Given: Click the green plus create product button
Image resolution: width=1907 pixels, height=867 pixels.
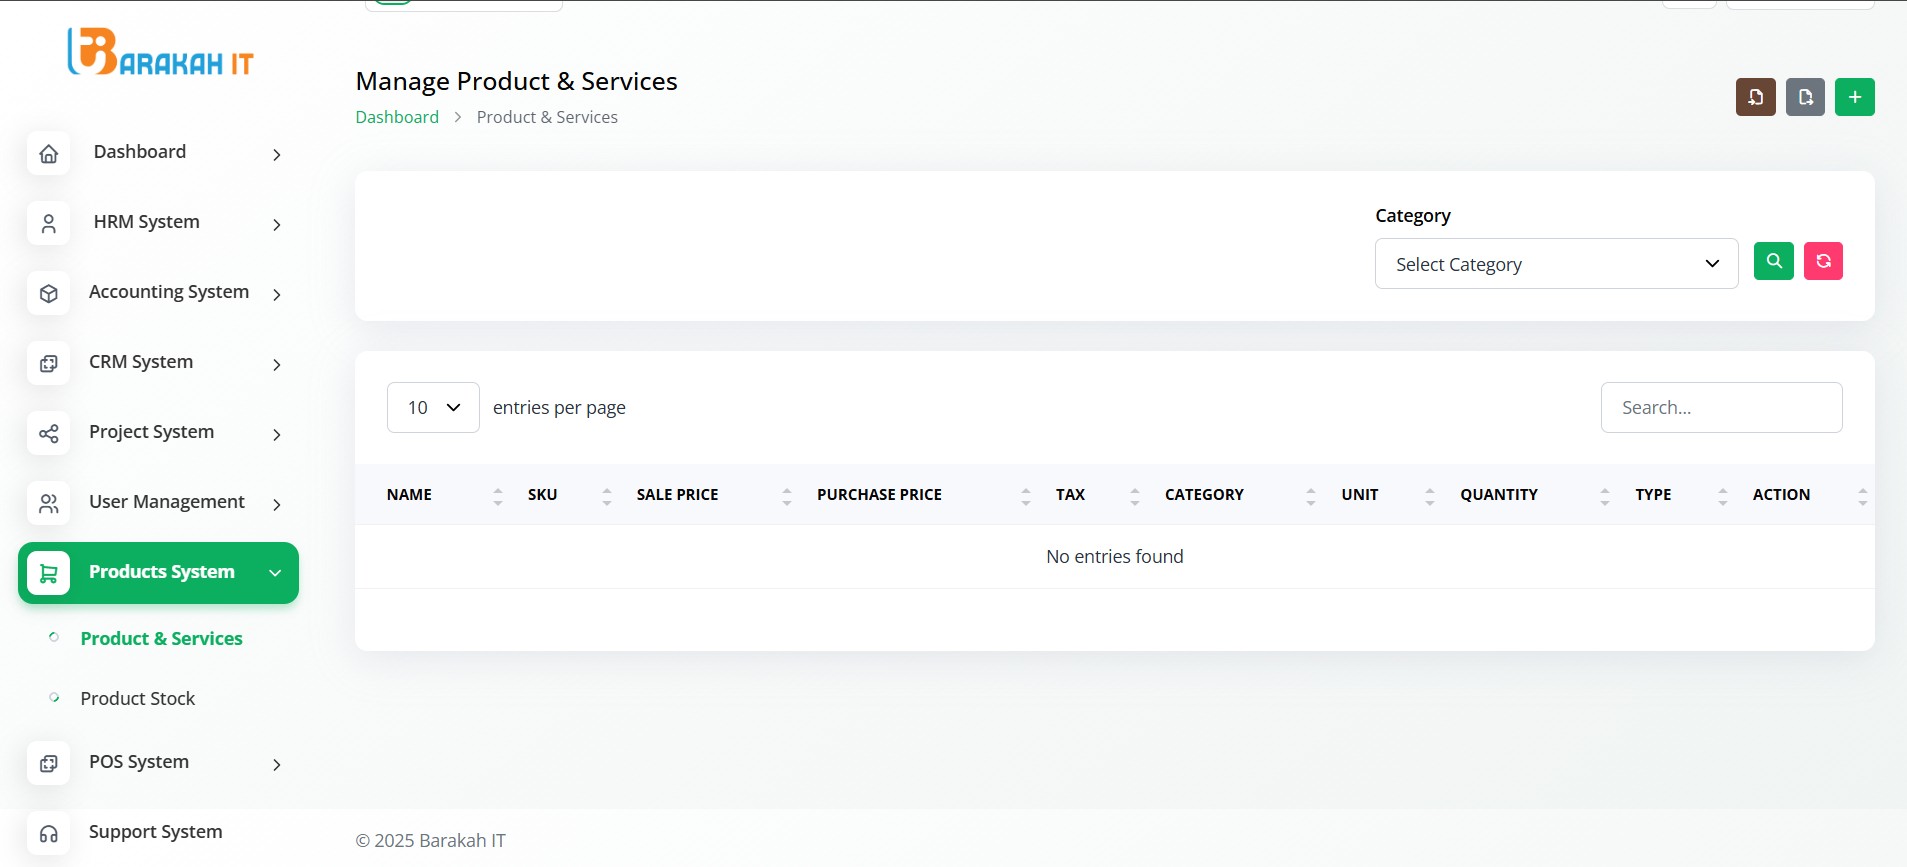Looking at the screenshot, I should [1854, 97].
